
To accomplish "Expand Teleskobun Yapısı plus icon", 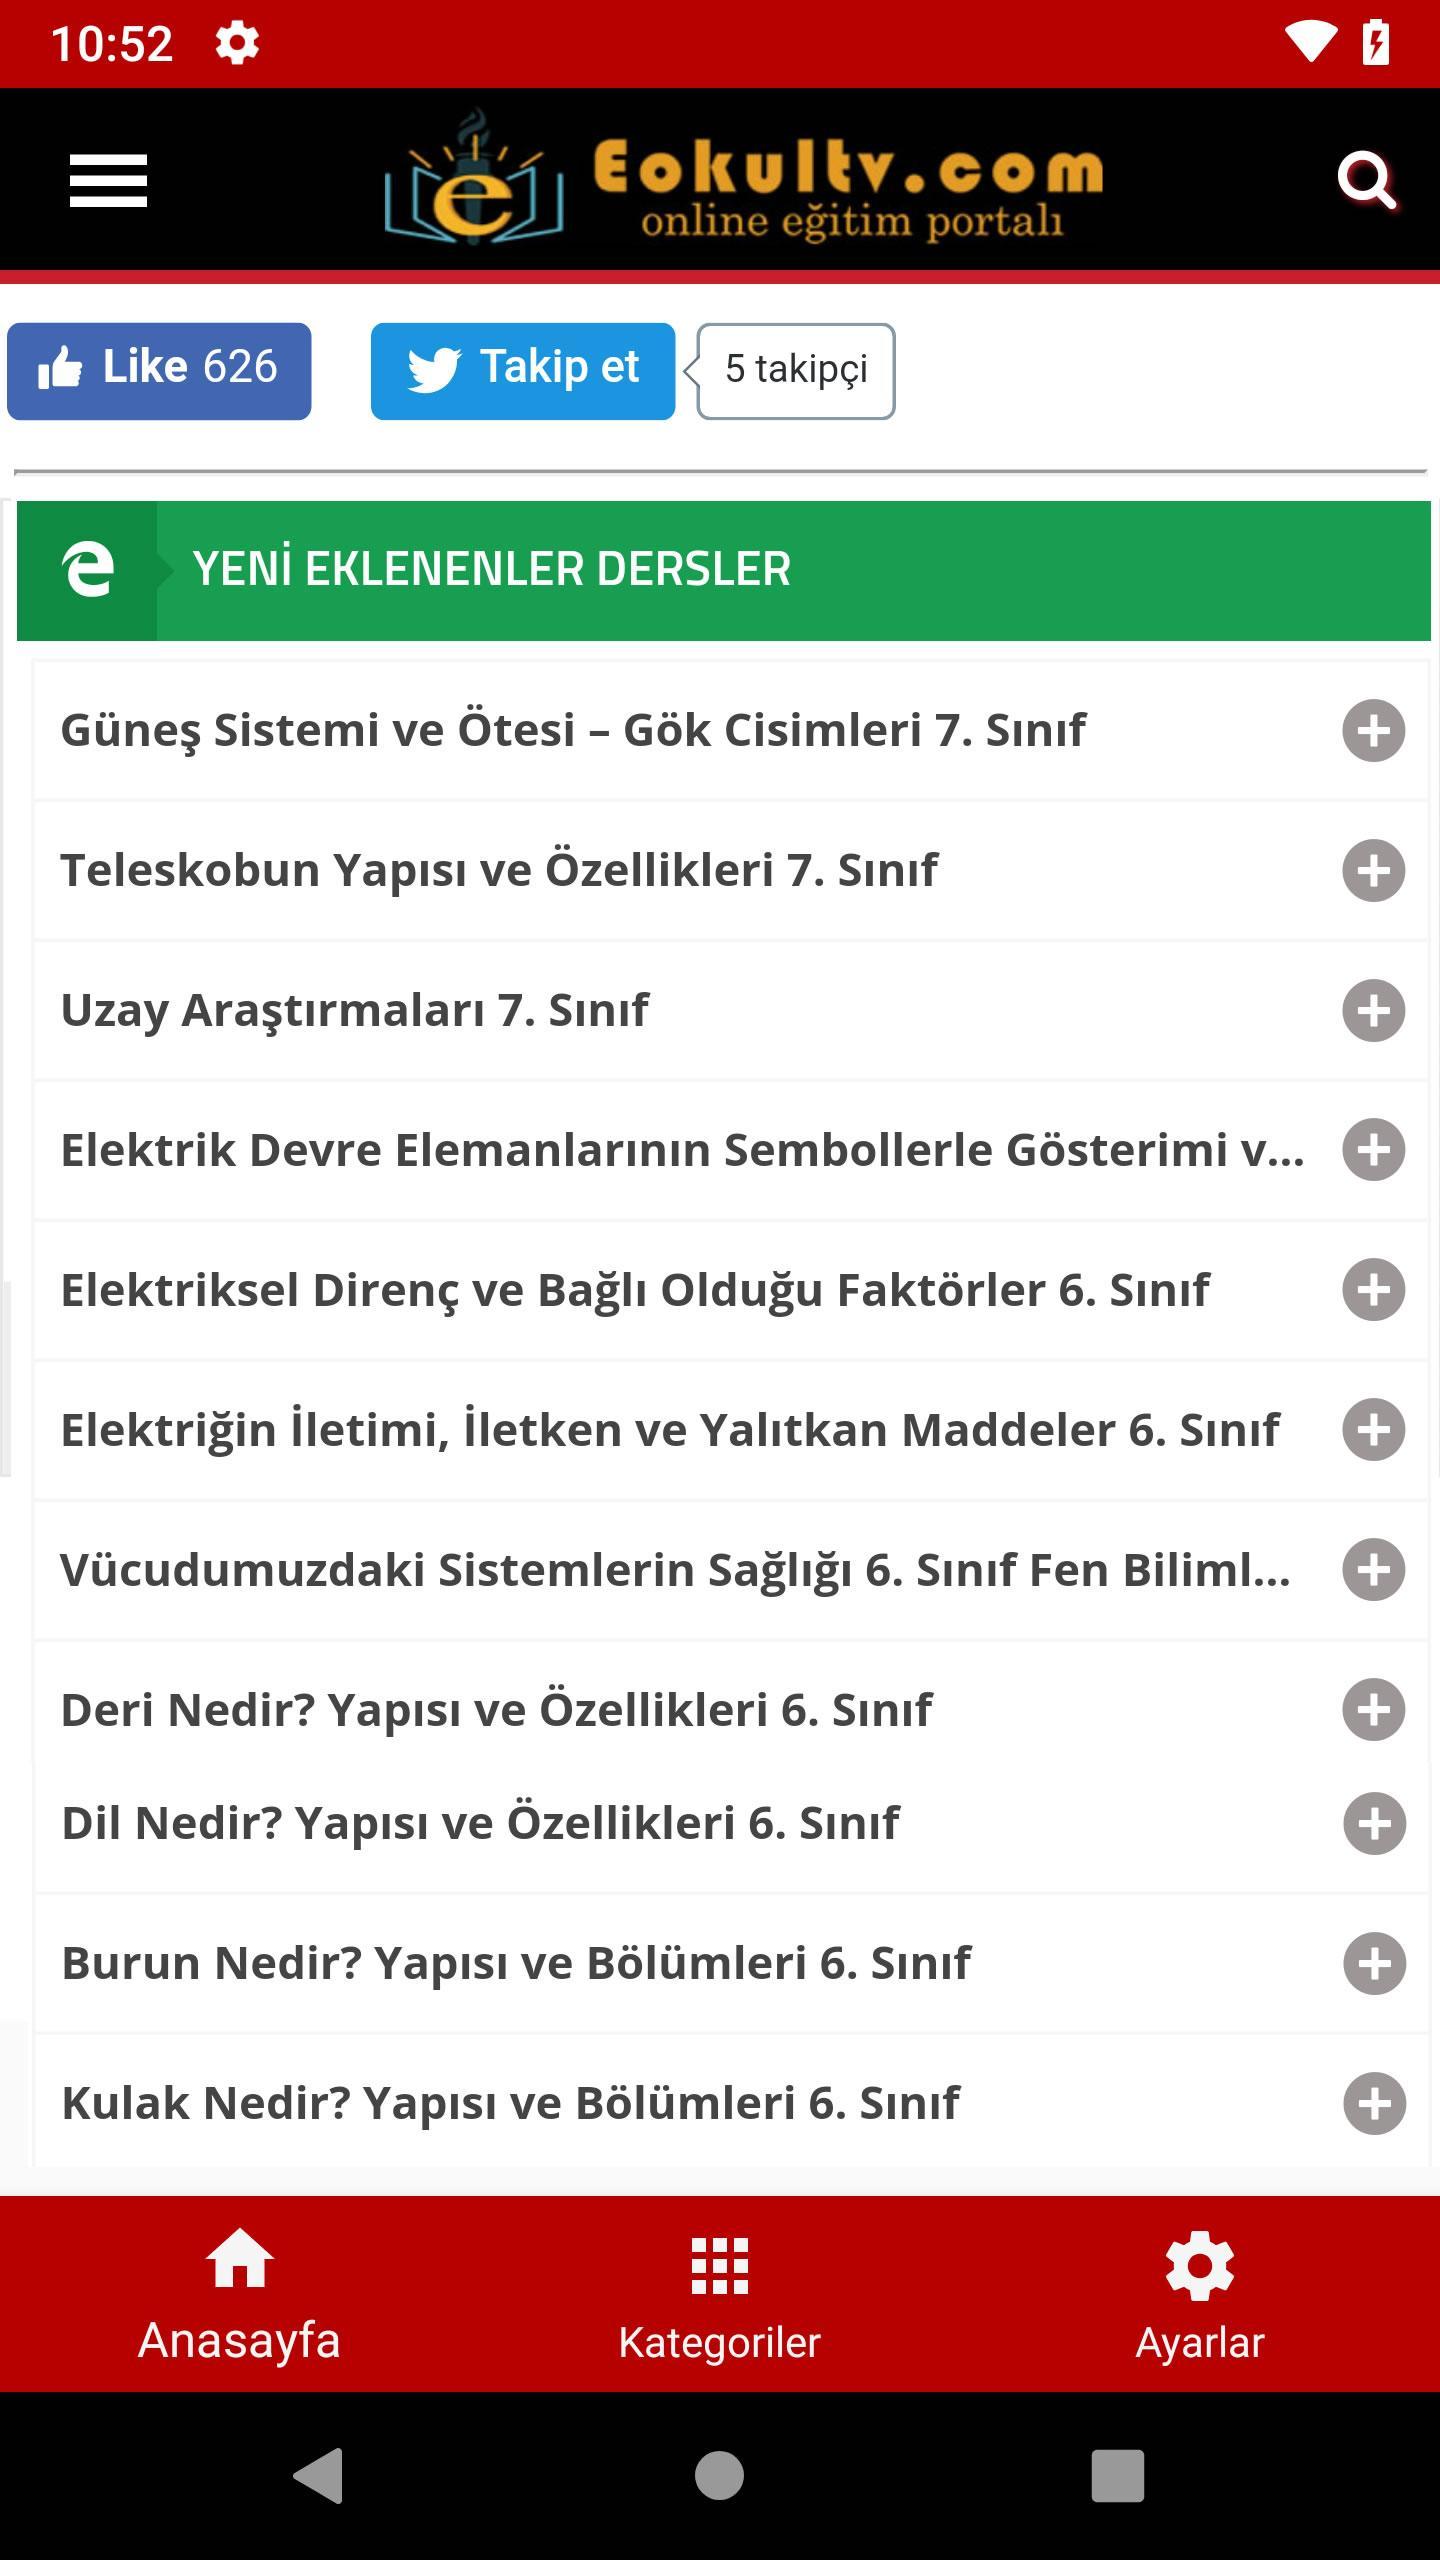I will 1373,870.
